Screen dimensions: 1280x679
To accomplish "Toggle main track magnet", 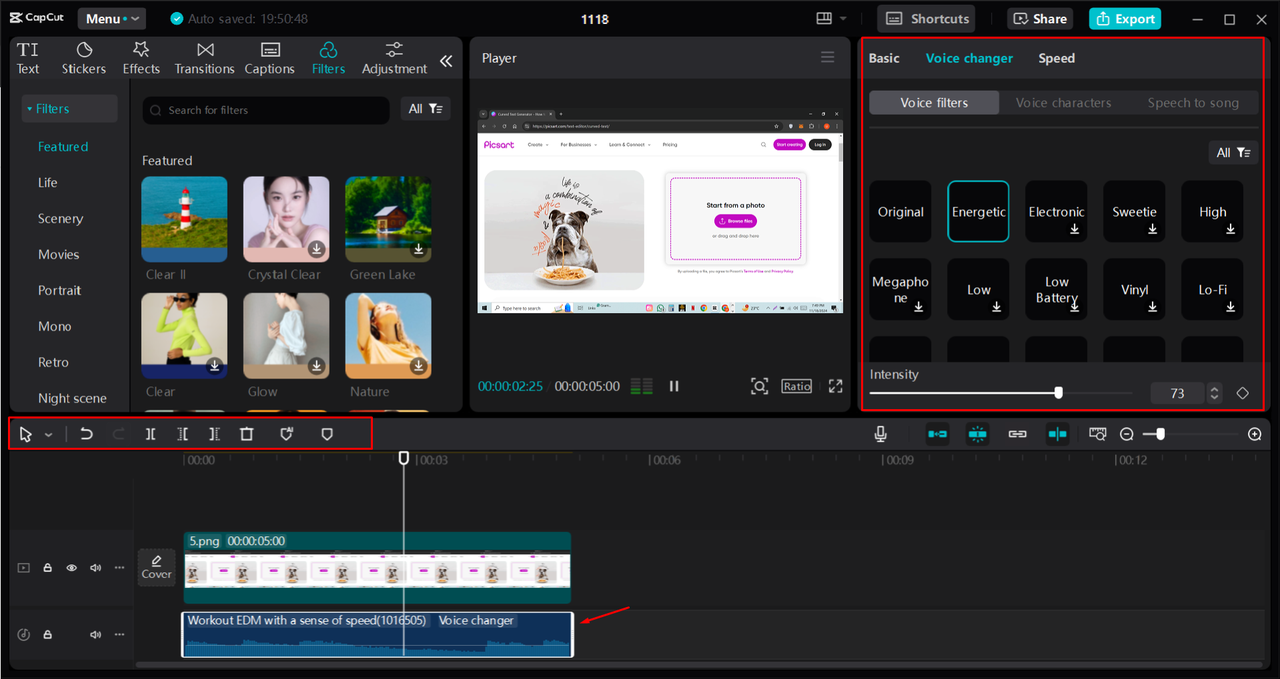I will [x=937, y=434].
